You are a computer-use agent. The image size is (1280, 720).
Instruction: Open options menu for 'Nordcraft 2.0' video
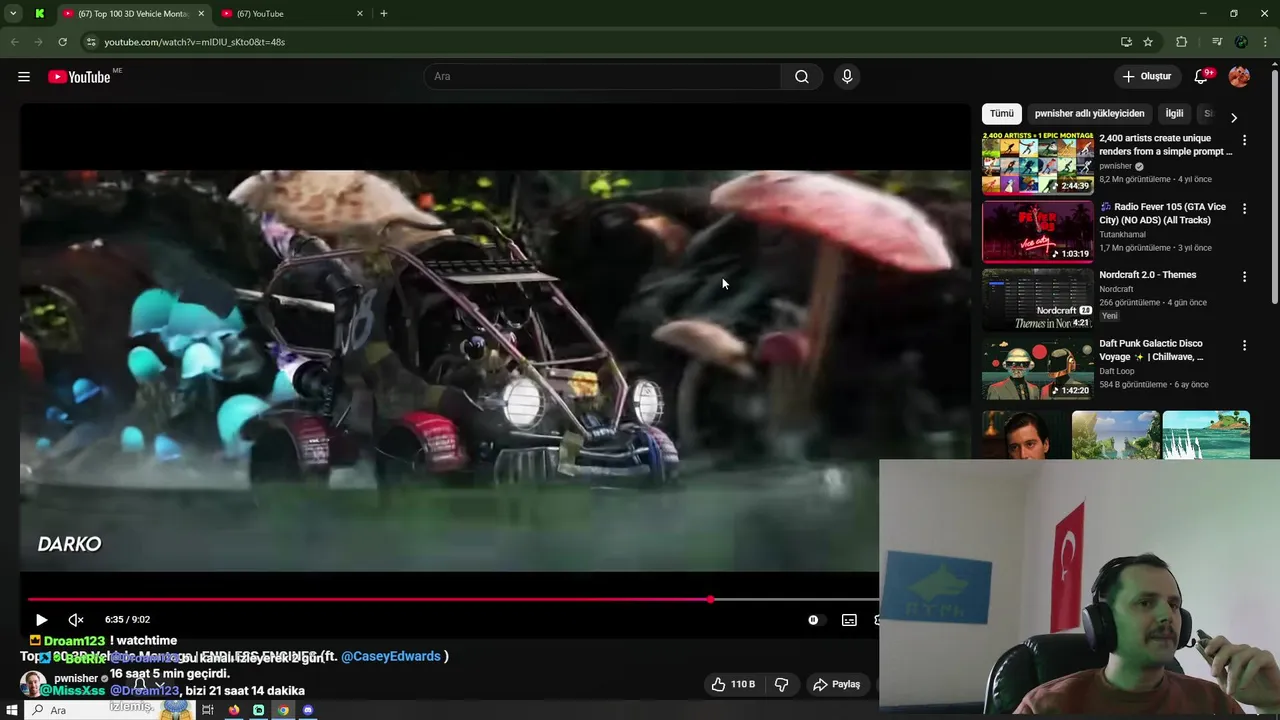(x=1244, y=277)
